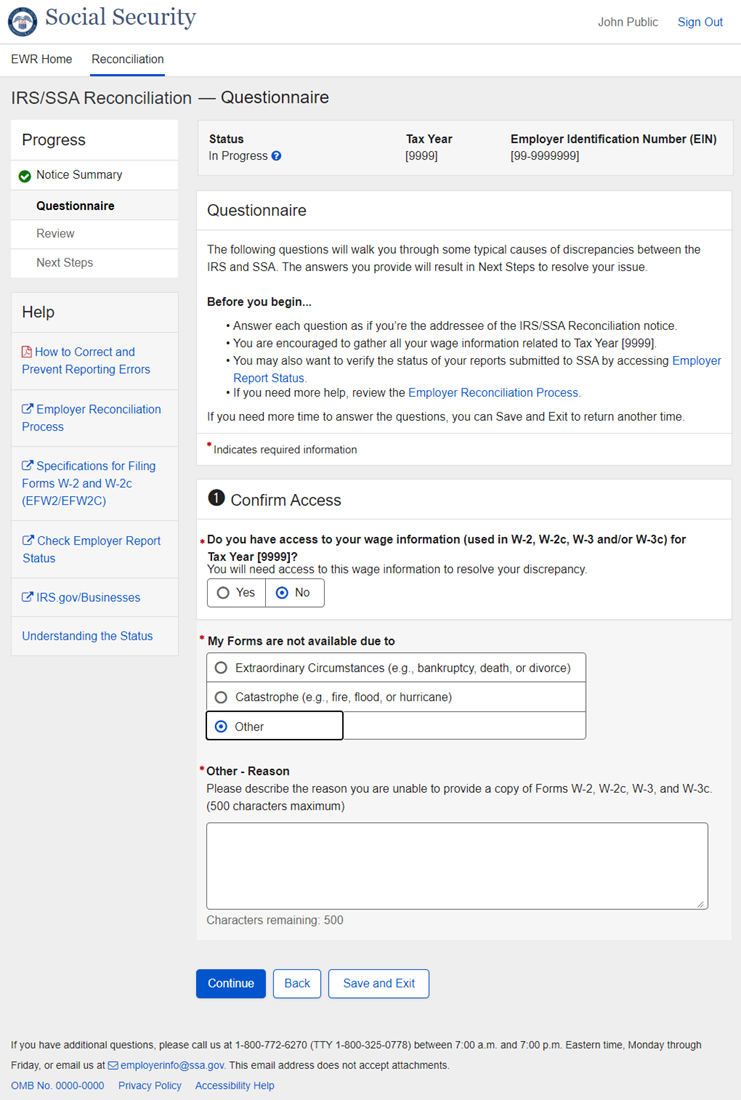Click the In Progress status help icon
This screenshot has height=1100, width=741.
point(276,156)
